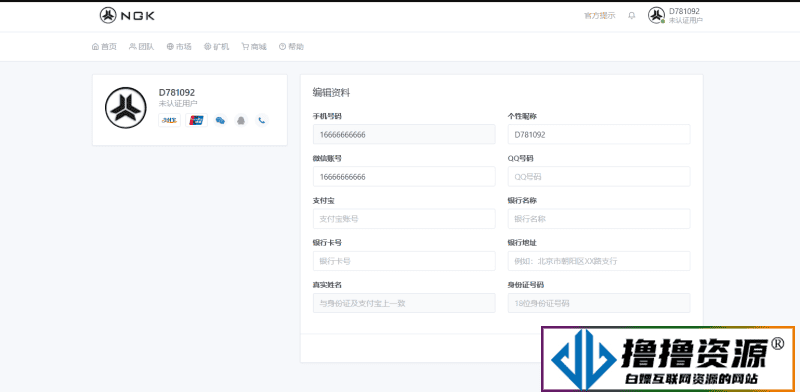Viewport: 800px width, 392px height.
Task: Click 未认证用户 text in profile card
Action: [x=178, y=103]
